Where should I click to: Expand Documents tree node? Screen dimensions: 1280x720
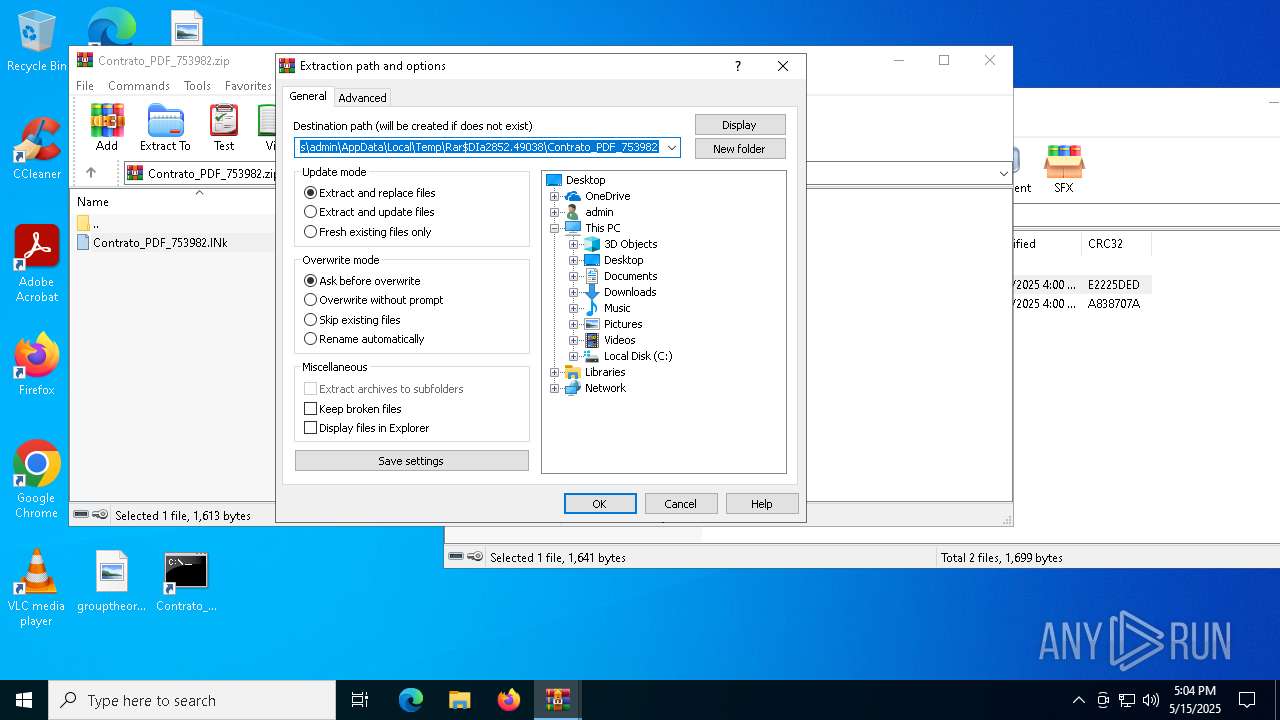click(574, 276)
